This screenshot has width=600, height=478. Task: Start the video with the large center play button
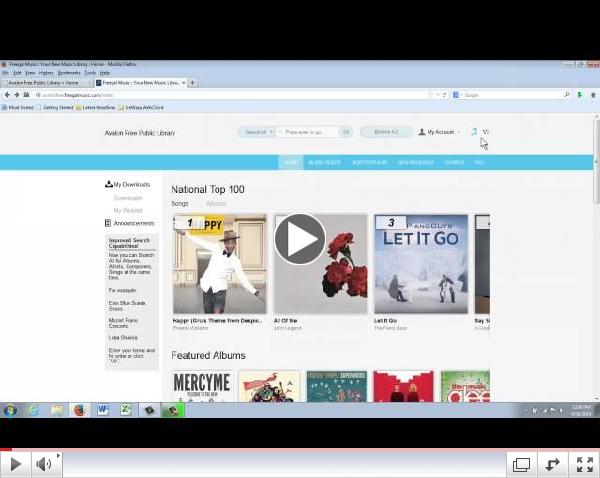(300, 239)
